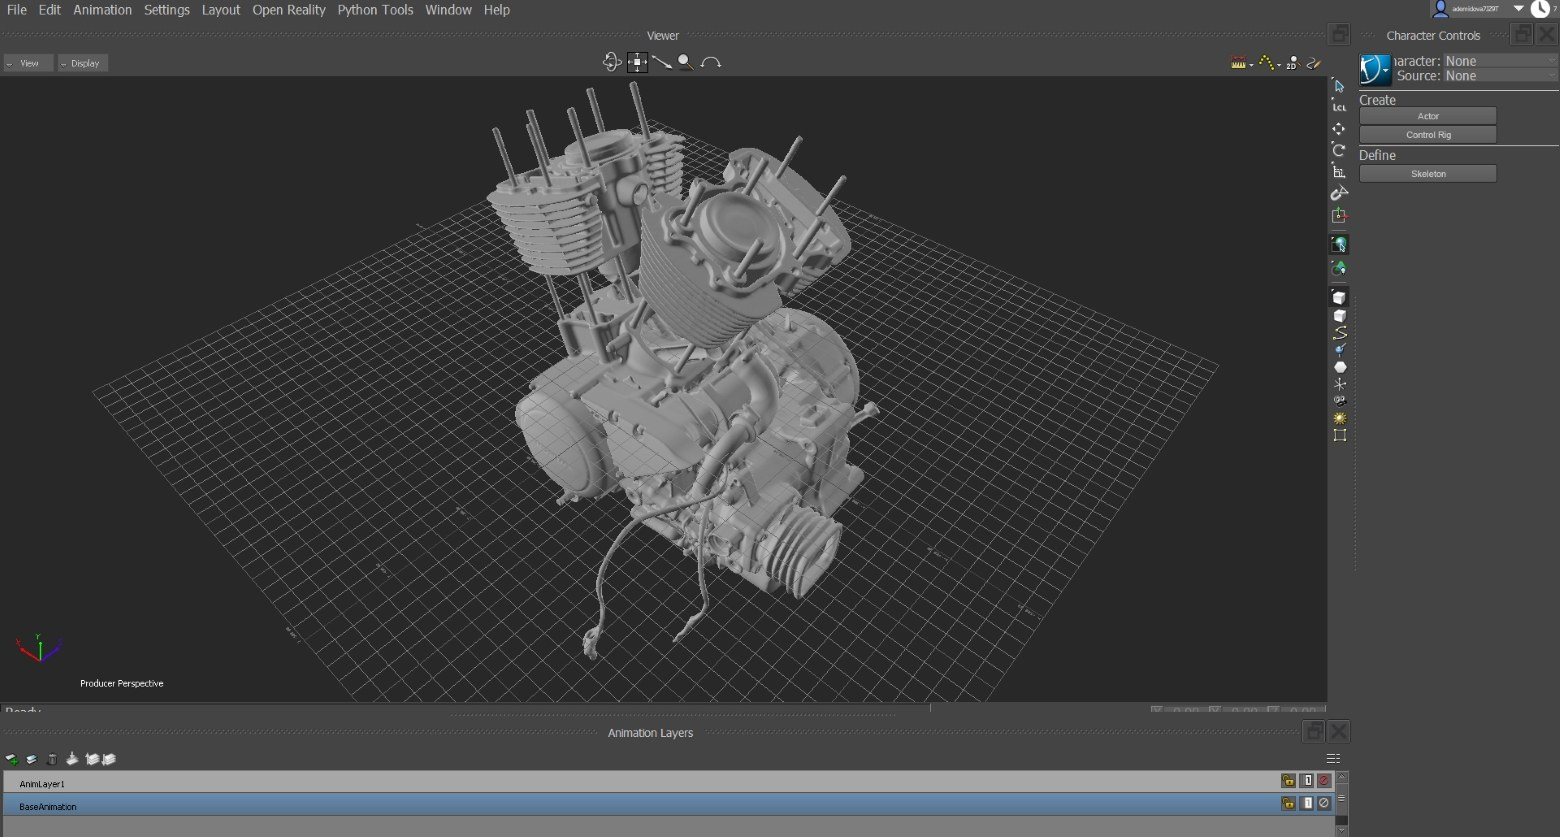The width and height of the screenshot is (1560, 837).
Task: Toggle mute on AnimLayer1 layer
Action: point(1324,781)
